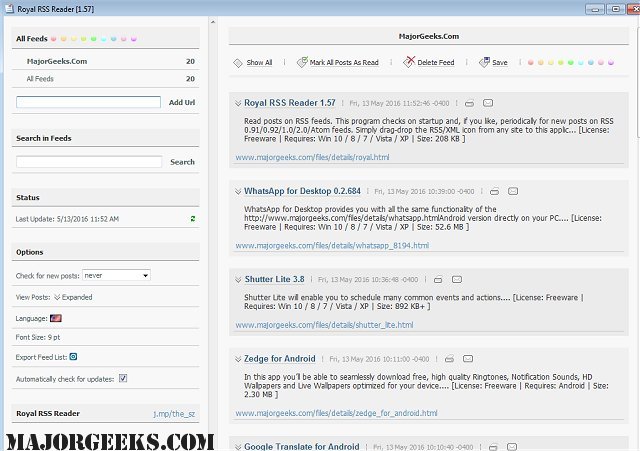Click the app icon in the title bar
This screenshot has height=451, width=640.
[x=9, y=9]
